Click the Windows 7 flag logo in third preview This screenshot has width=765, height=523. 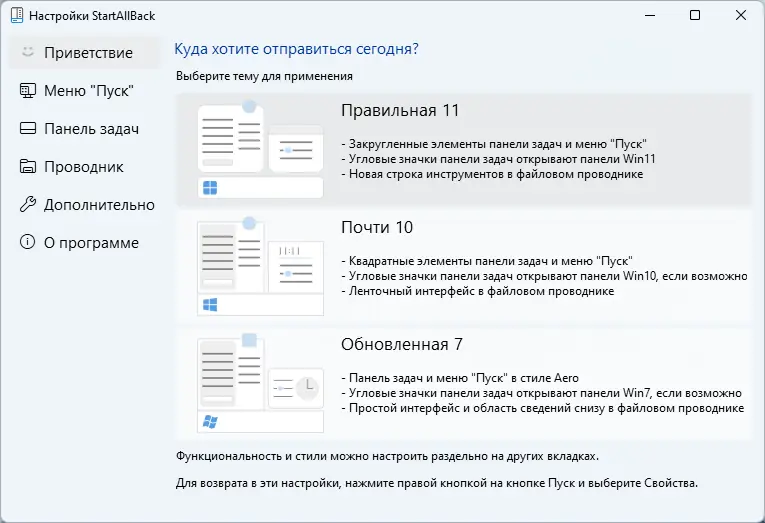click(x=210, y=422)
